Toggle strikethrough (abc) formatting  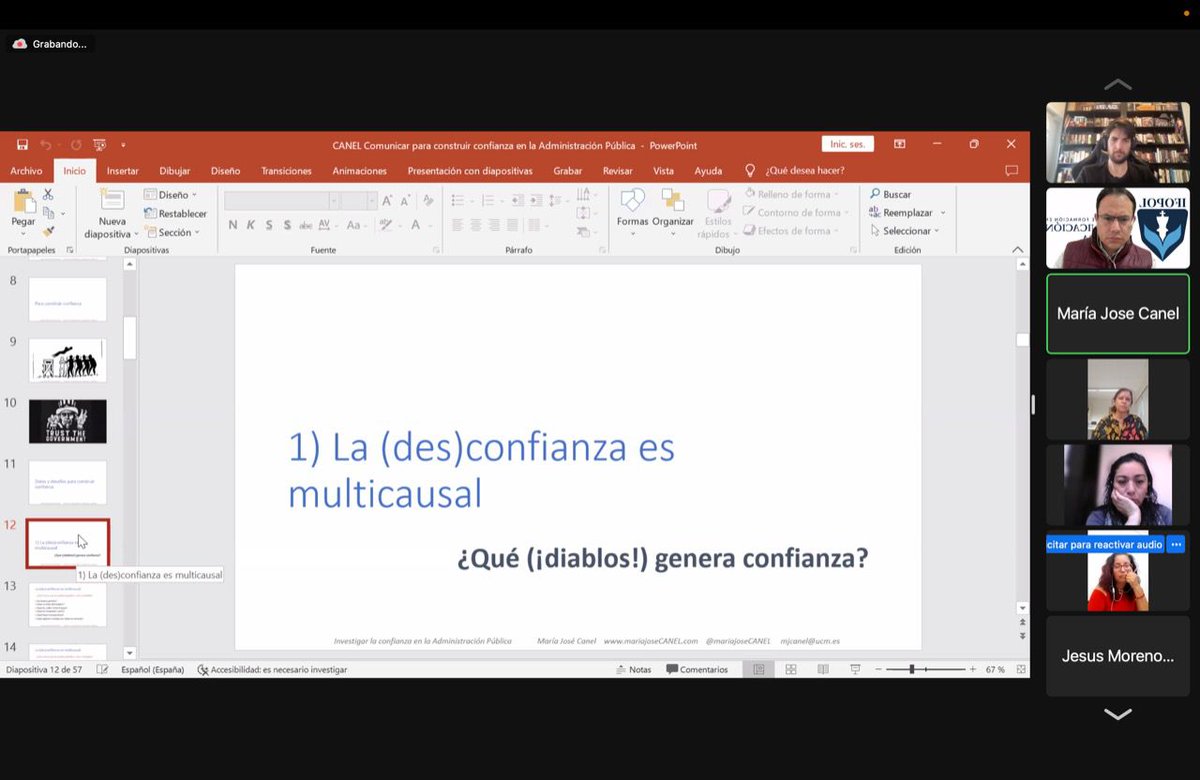click(306, 225)
